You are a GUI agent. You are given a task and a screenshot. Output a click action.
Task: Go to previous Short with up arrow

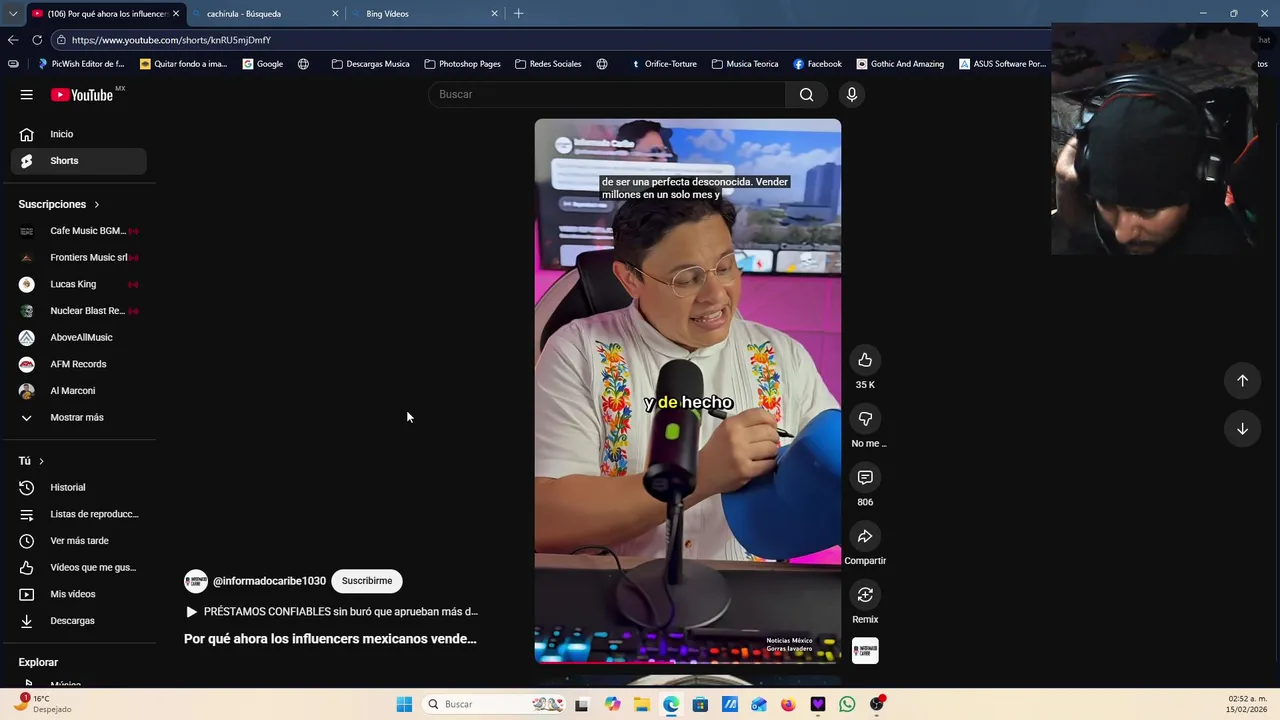tap(1242, 380)
